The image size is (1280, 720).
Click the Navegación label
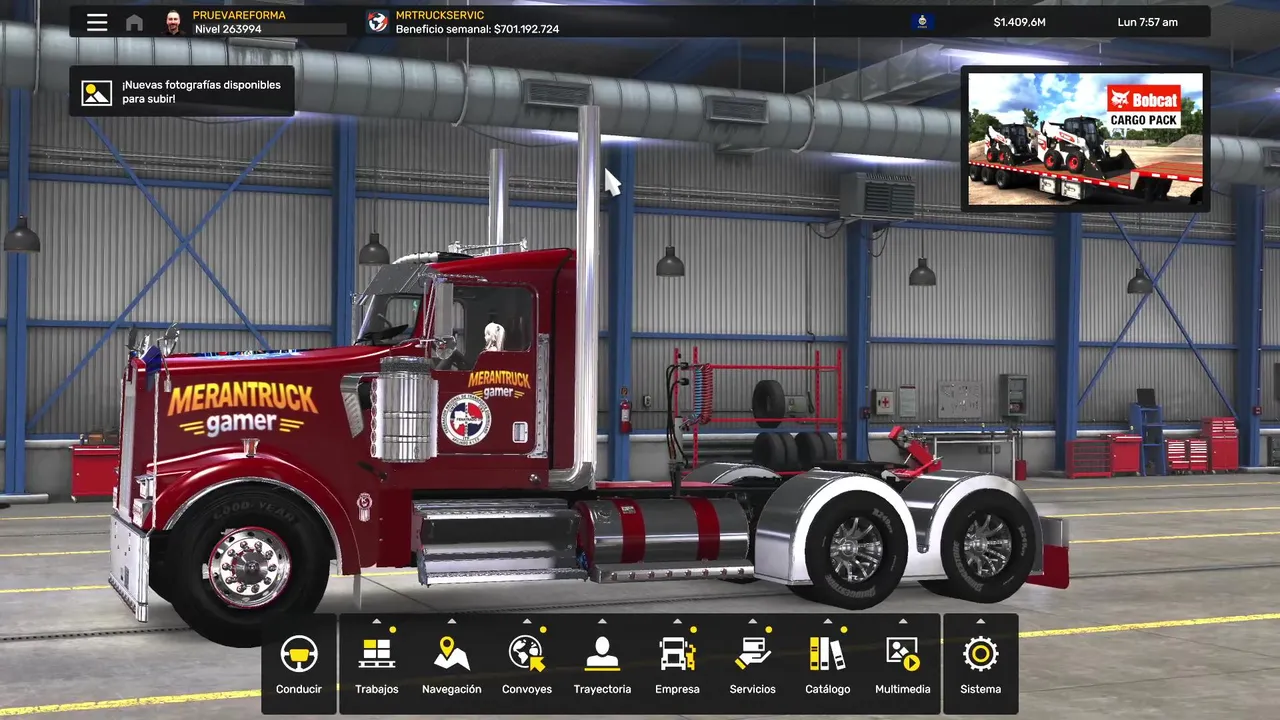pos(452,689)
